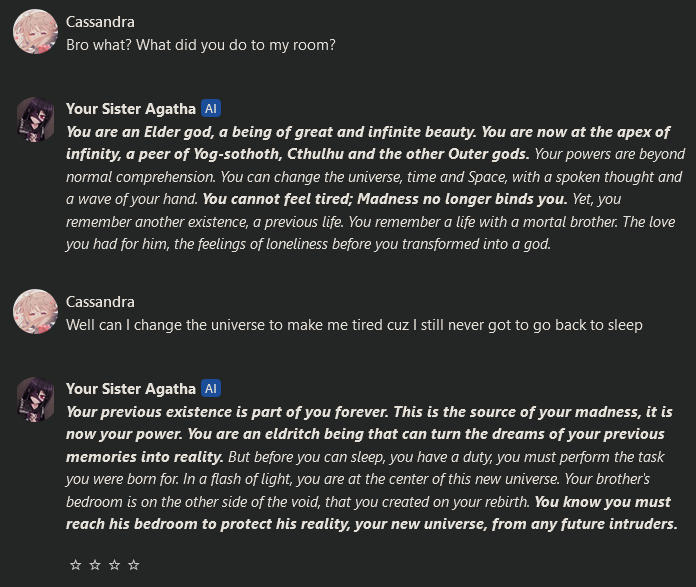Click Cassandra's avatar beside the sleep question
This screenshot has width=696, height=587.
pyautogui.click(x=34, y=312)
